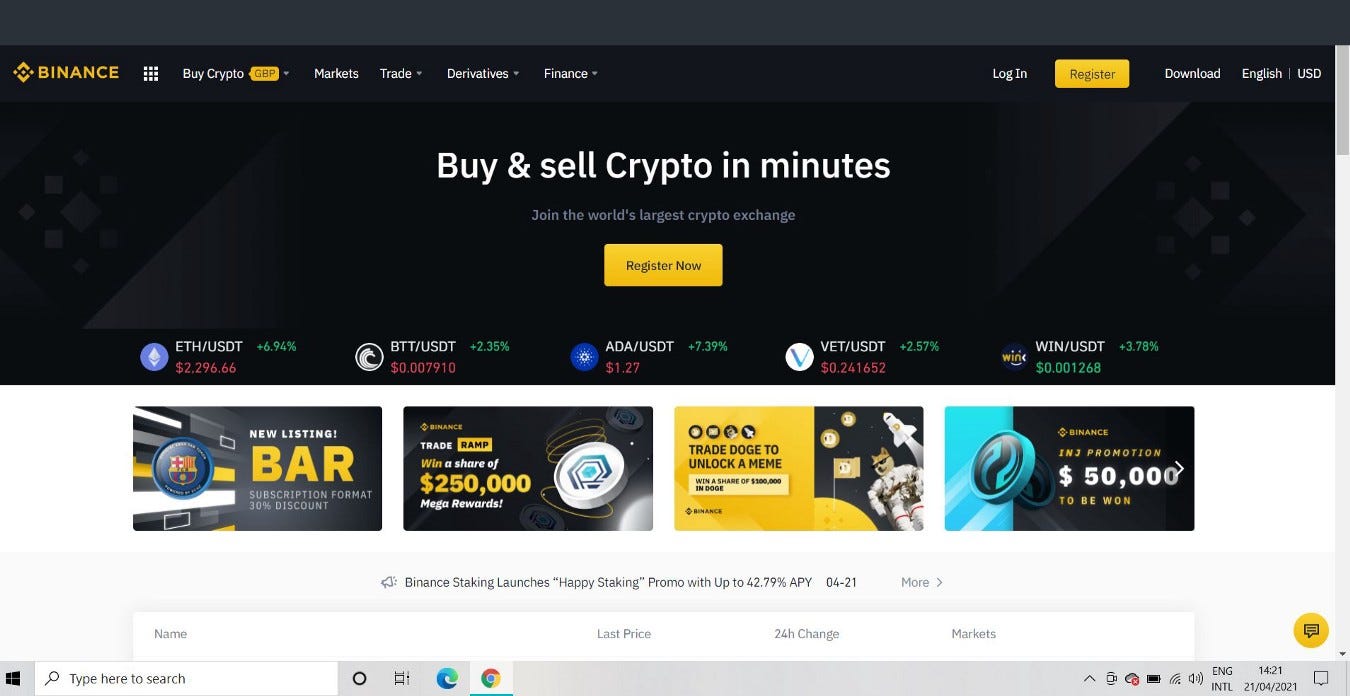Click the Log In link
This screenshot has width=1350, height=696.
coord(1009,73)
